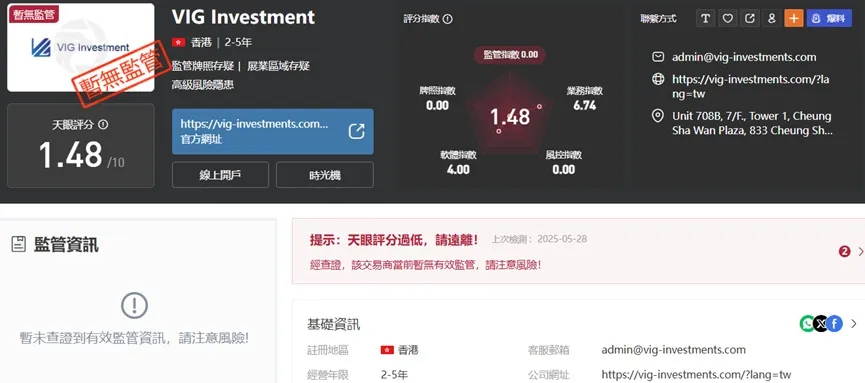Click the 牌照指數 0.00 value
Screen dimensions: 865x383
point(437,105)
